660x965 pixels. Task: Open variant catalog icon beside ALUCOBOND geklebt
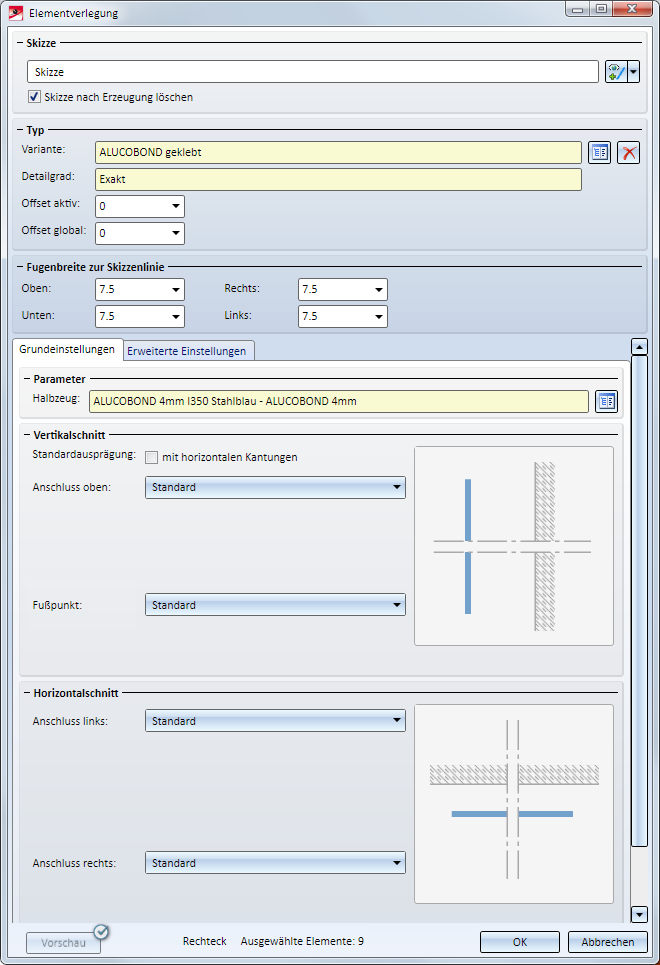click(x=599, y=153)
